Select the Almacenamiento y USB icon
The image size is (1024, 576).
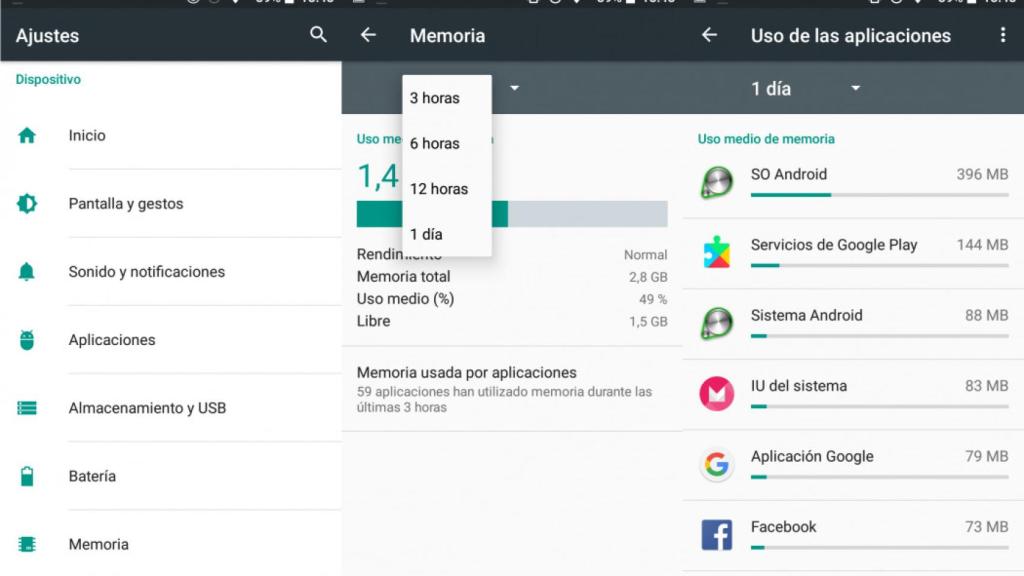28,407
